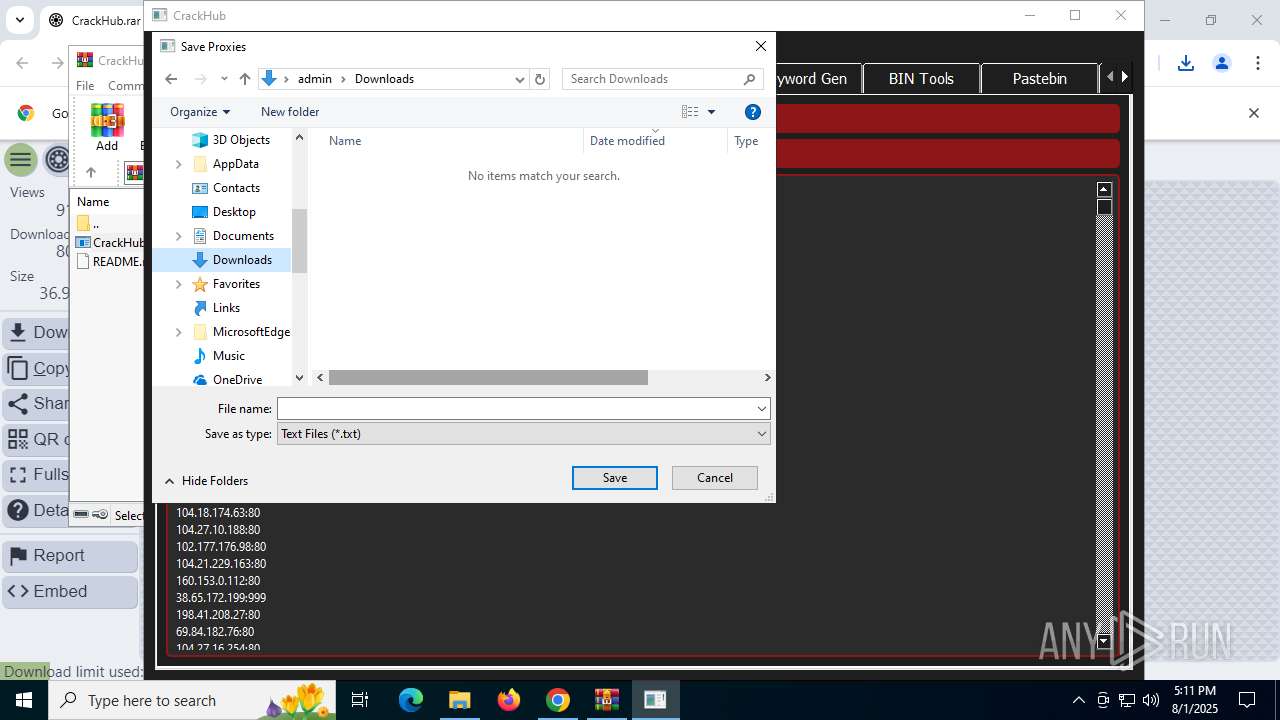Open Firefox from taskbar
1280x720 pixels.
click(509, 700)
